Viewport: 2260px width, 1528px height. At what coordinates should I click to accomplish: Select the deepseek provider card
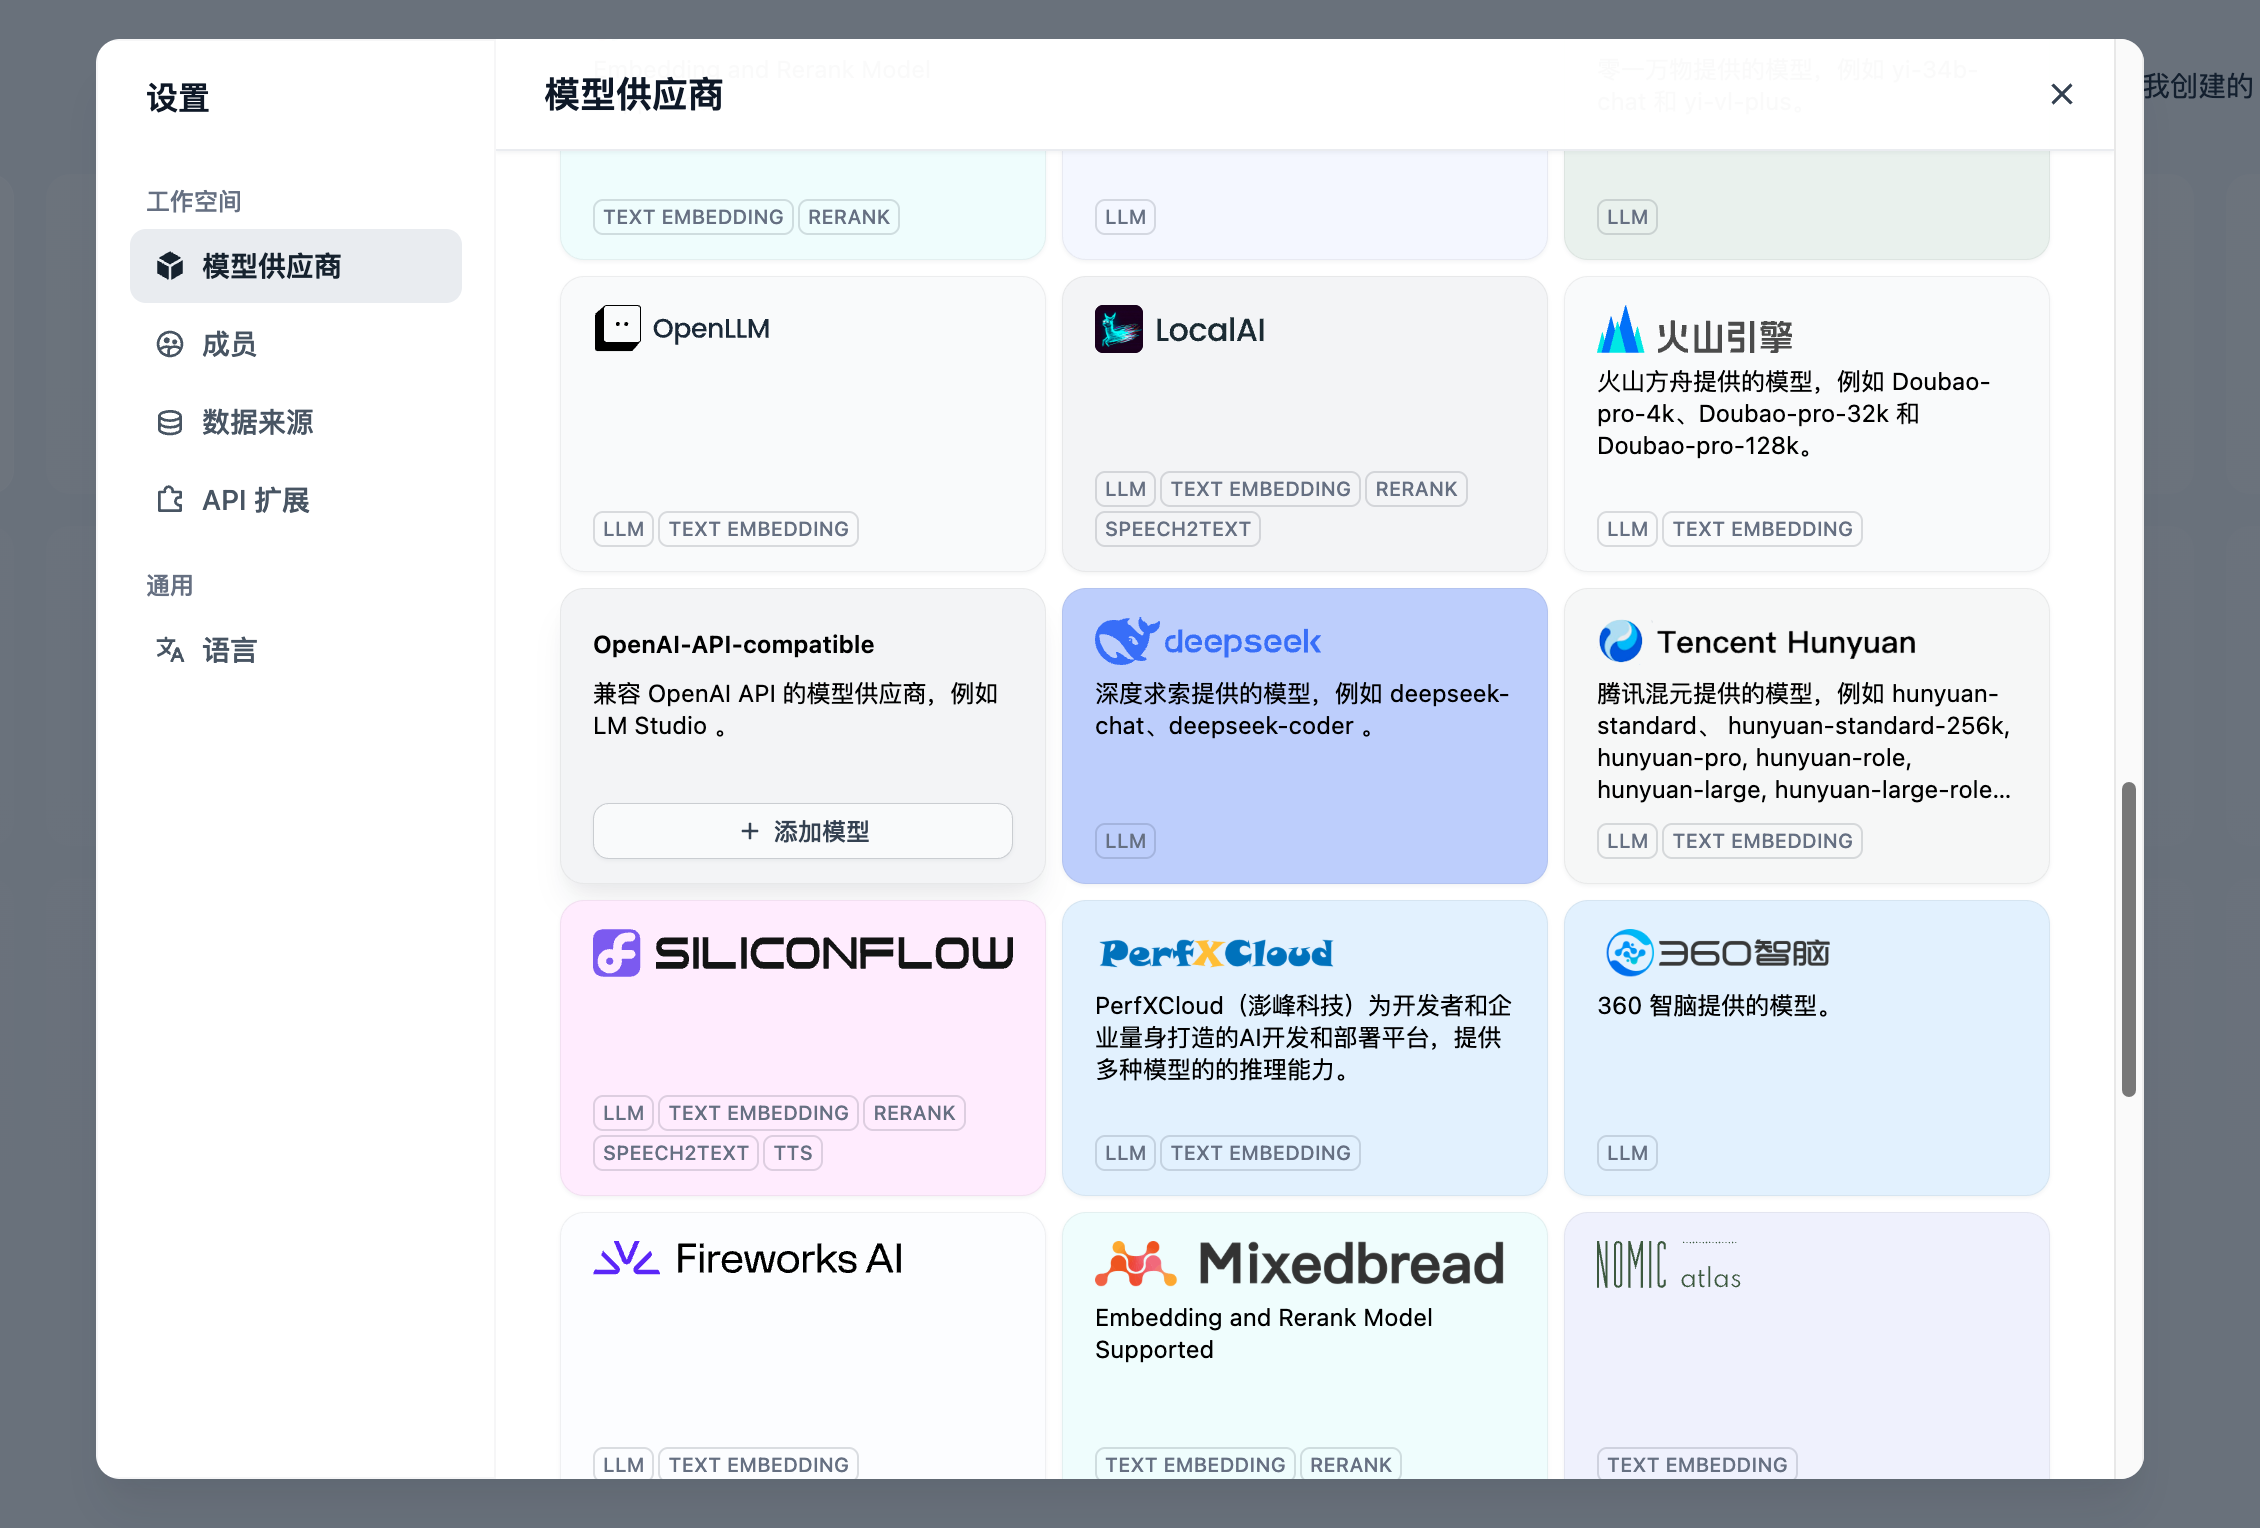[1305, 736]
